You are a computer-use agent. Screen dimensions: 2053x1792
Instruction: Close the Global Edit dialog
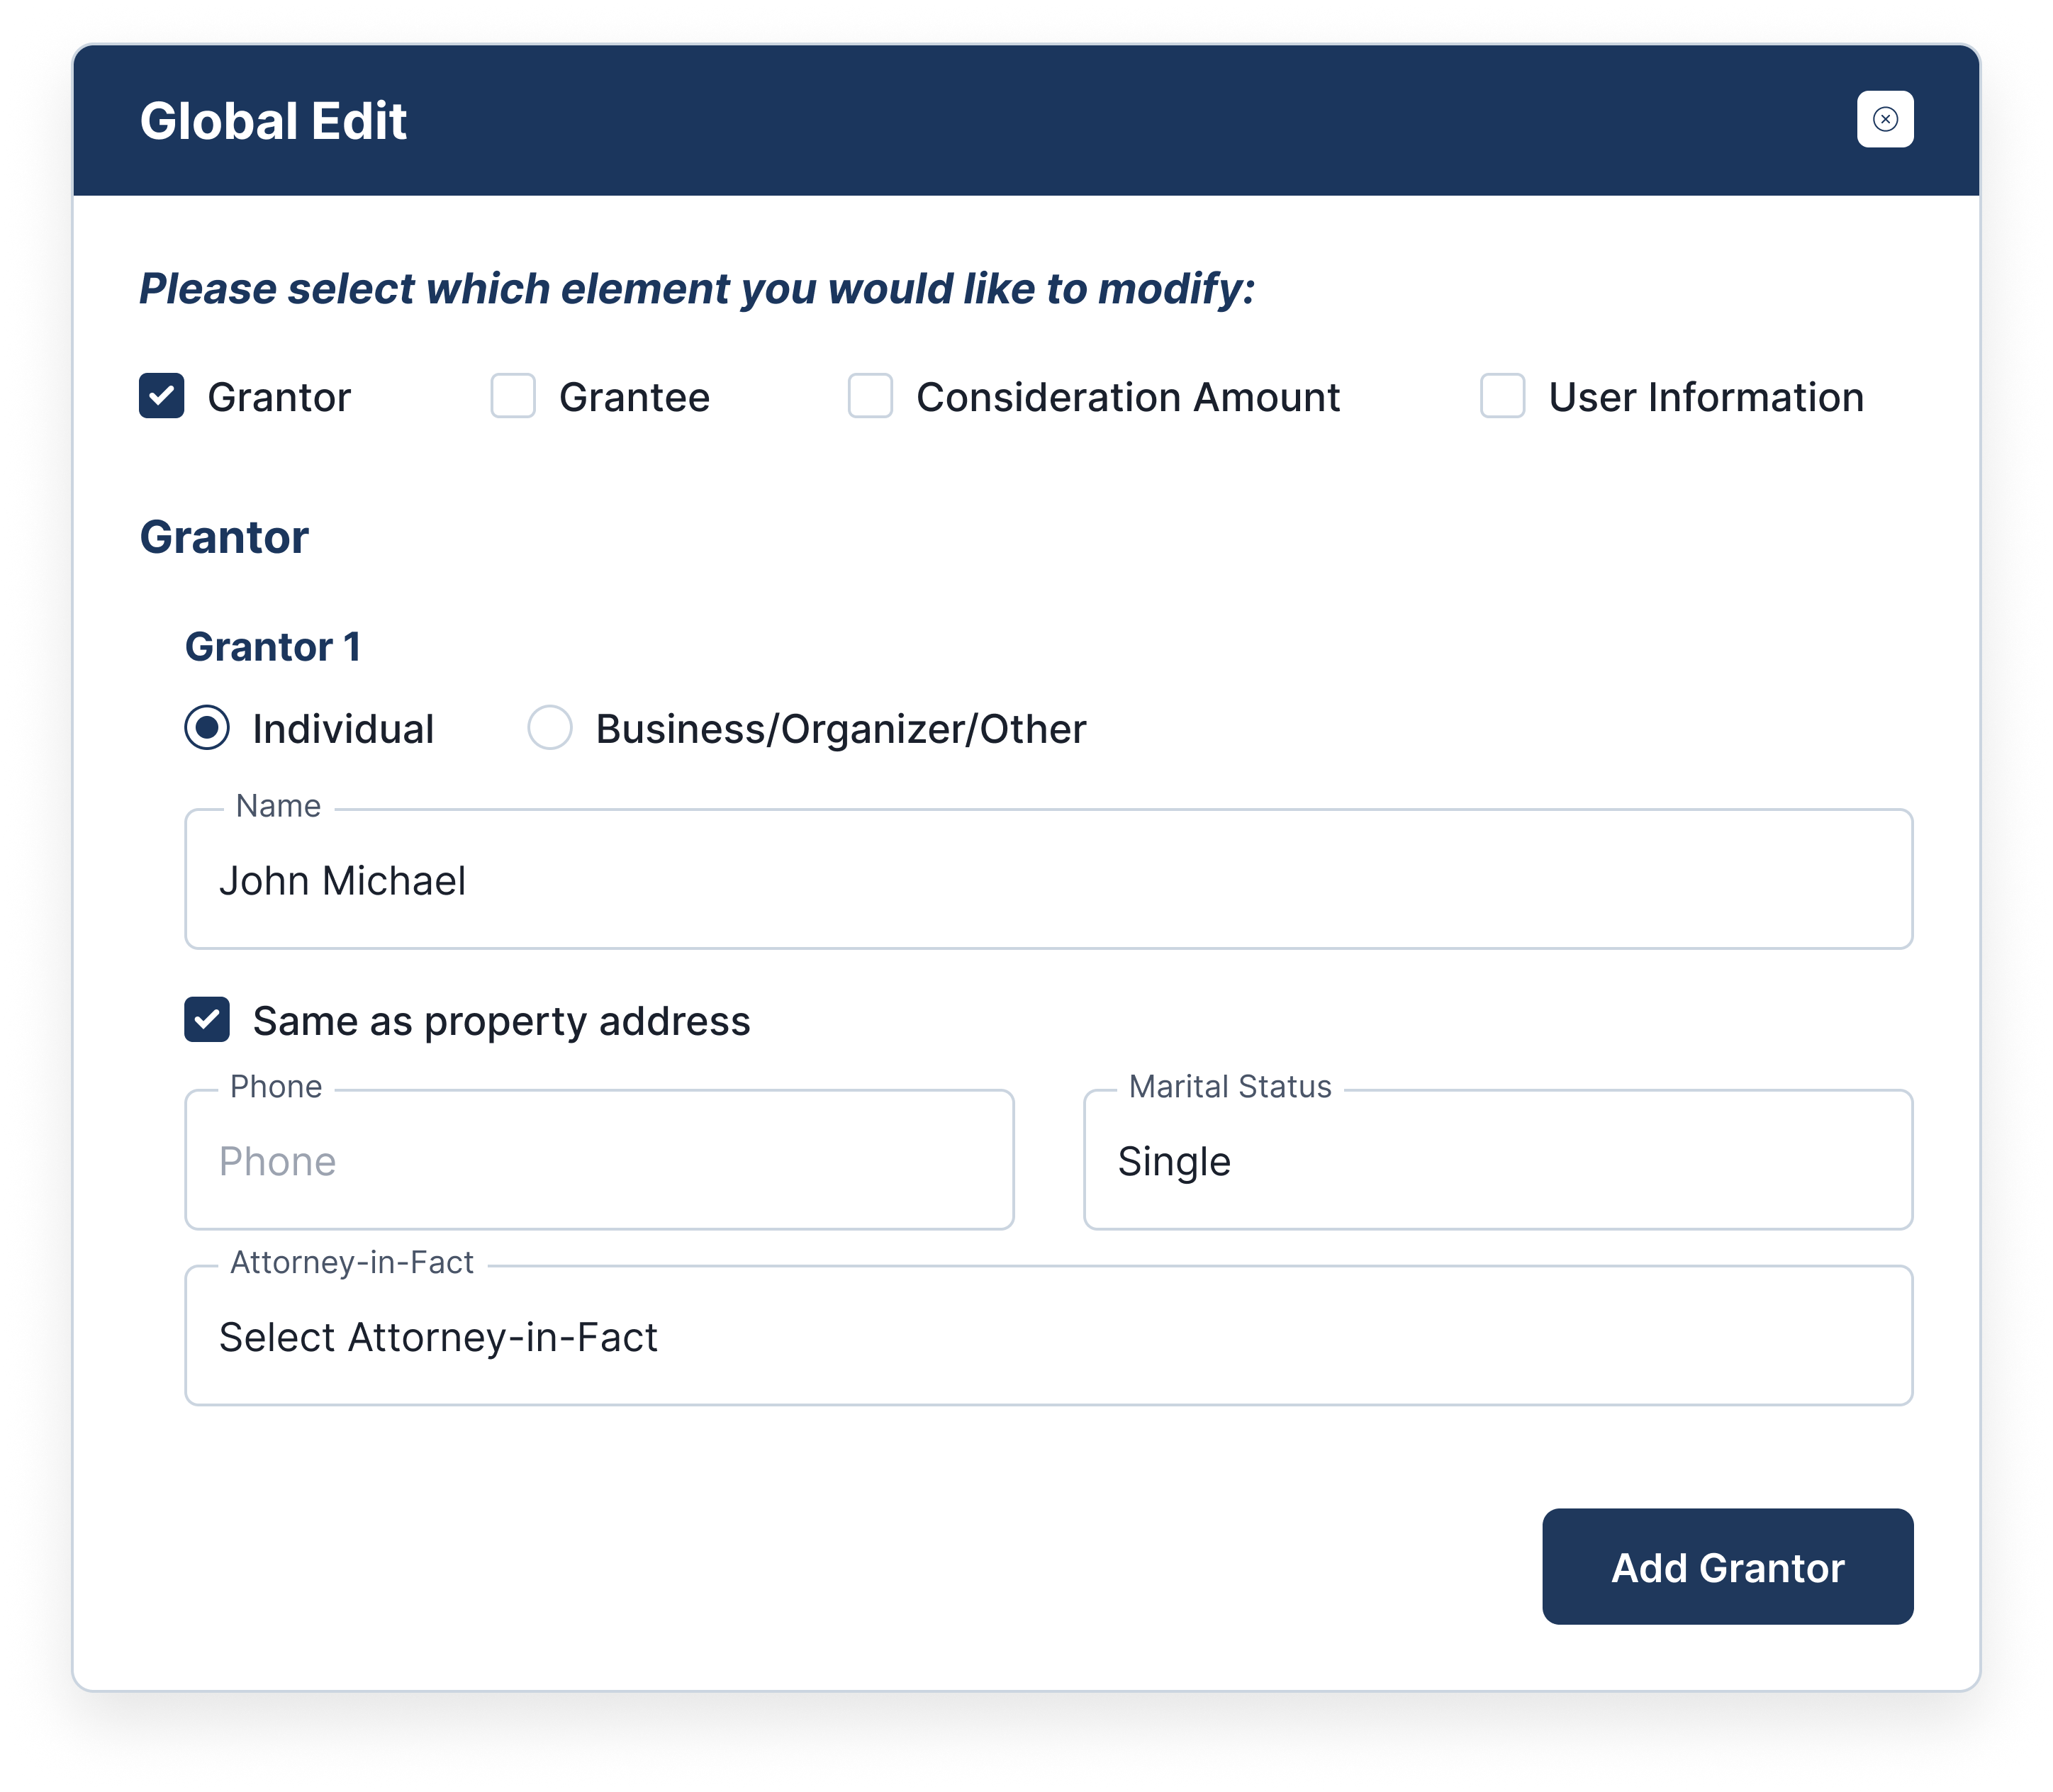click(1885, 119)
